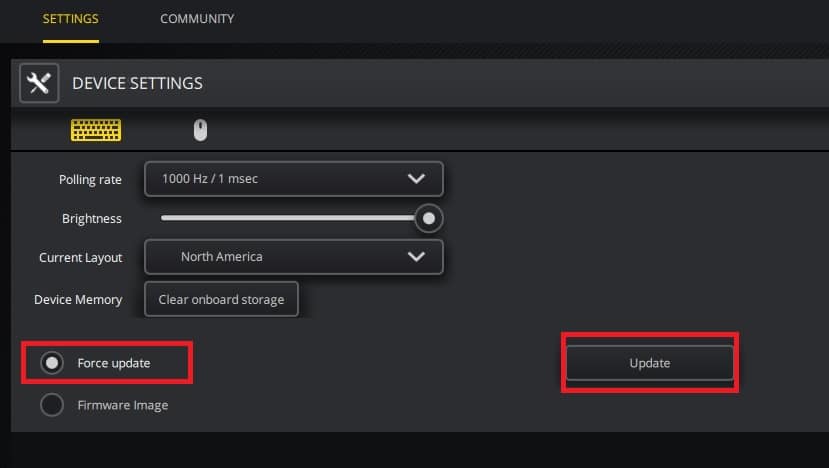Click the Firmware Image label text
Screen dimensions: 829x468
[123, 405]
